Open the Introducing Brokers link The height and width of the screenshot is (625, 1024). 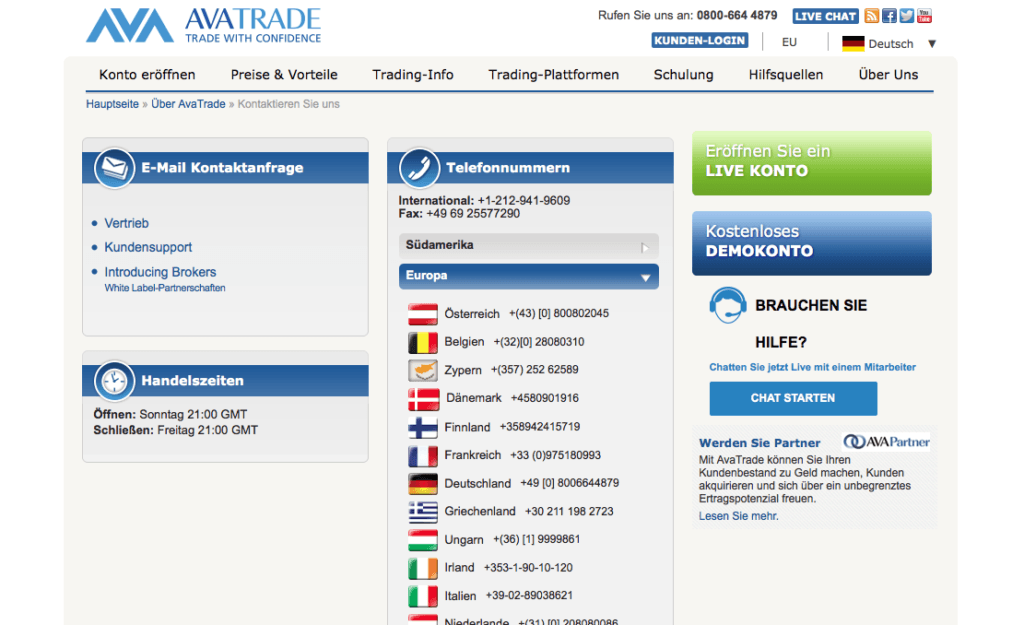pyautogui.click(x=160, y=272)
